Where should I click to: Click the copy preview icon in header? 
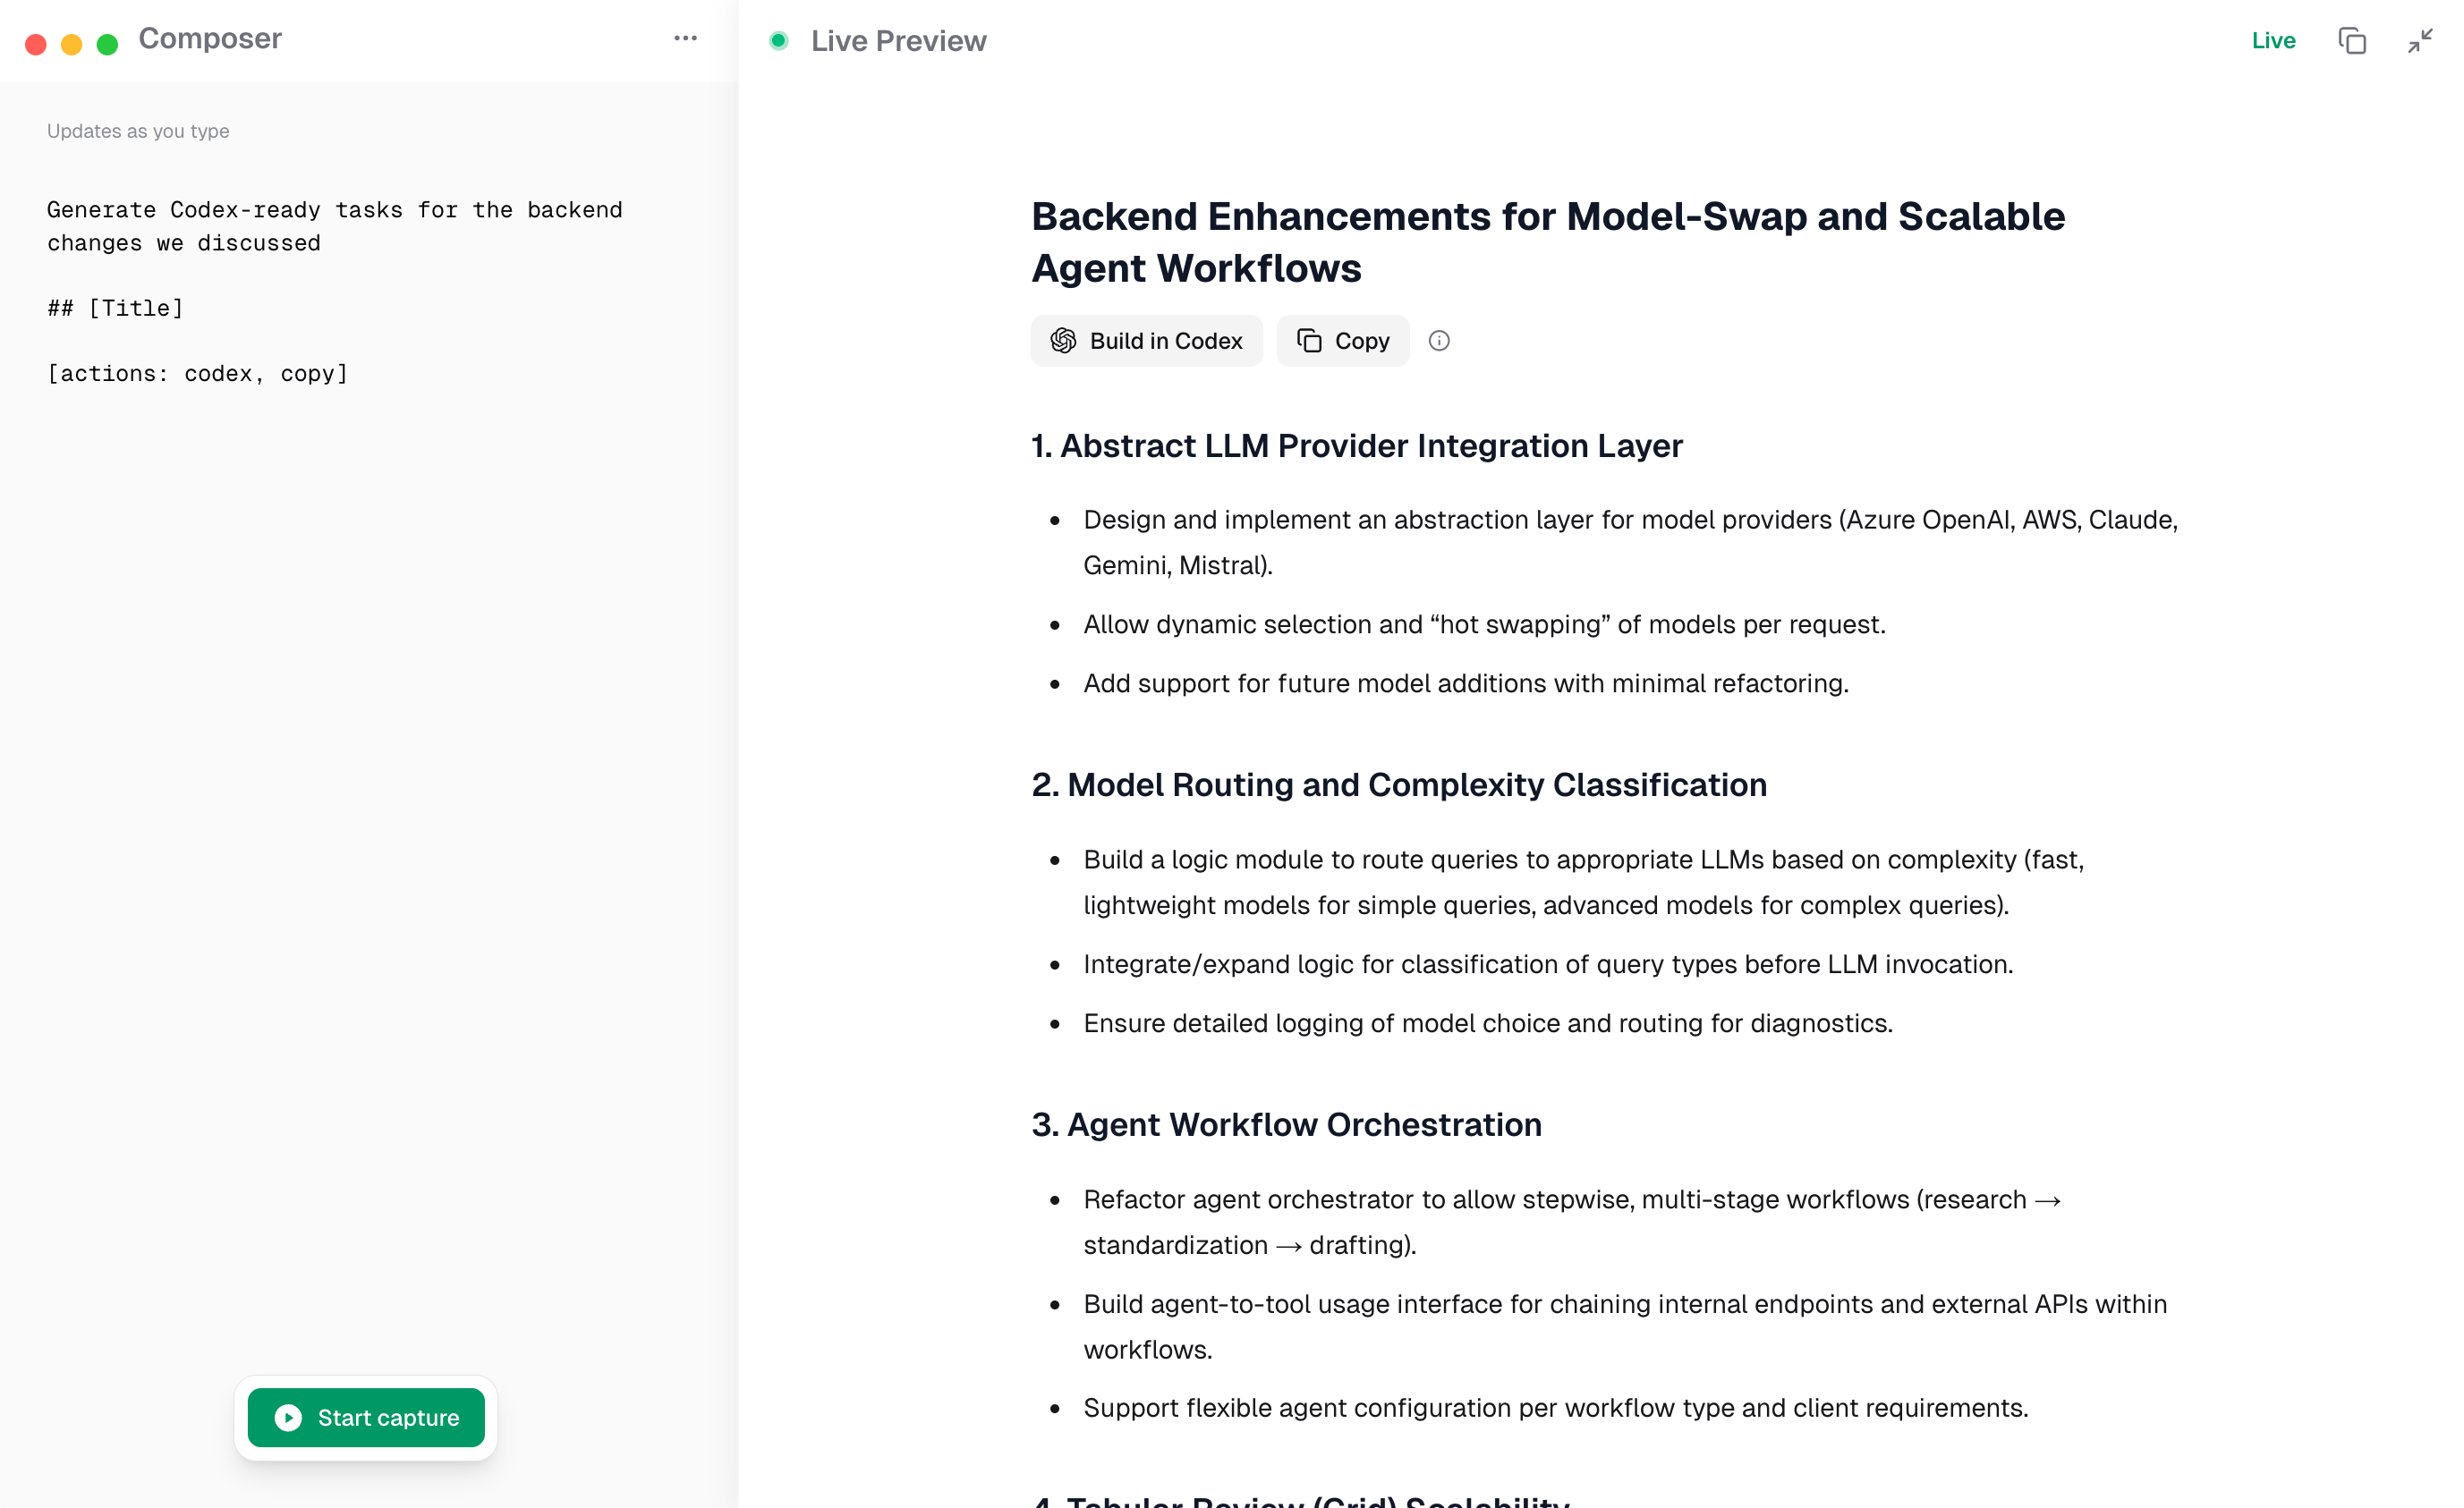2352,41
